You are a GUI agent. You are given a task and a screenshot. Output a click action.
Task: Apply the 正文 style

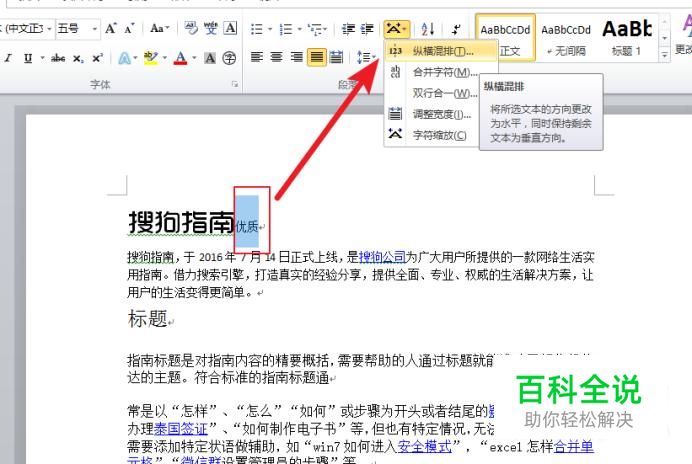click(505, 38)
